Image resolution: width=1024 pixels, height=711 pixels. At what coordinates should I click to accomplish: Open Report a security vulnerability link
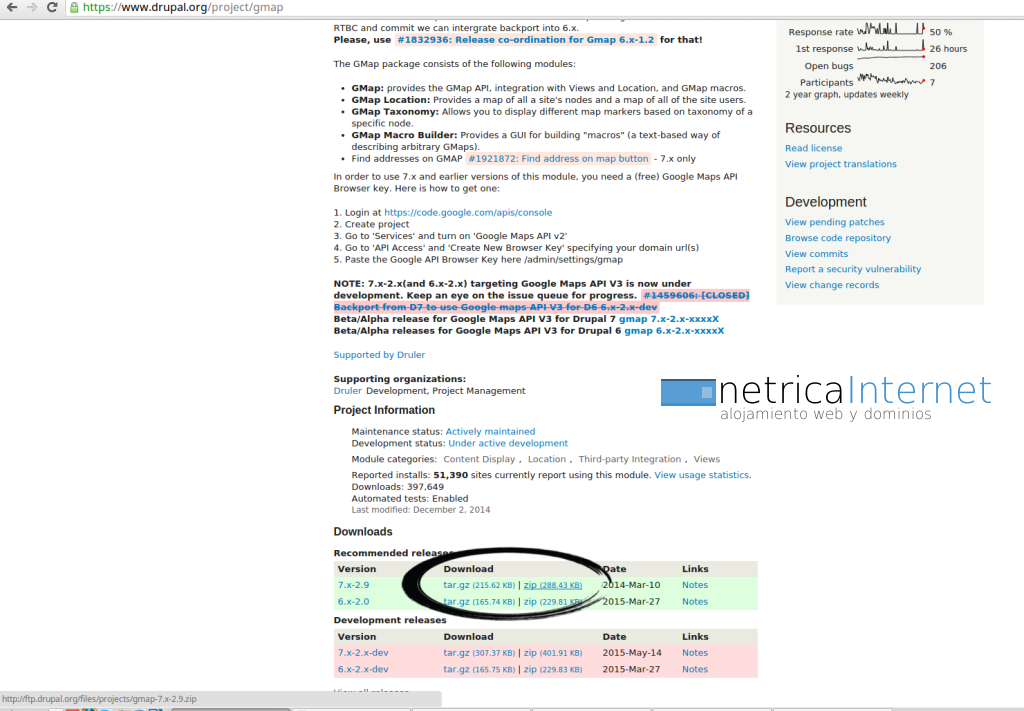coord(852,269)
